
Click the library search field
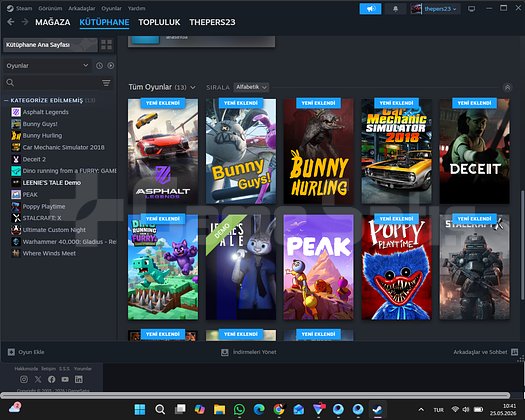(x=57, y=83)
